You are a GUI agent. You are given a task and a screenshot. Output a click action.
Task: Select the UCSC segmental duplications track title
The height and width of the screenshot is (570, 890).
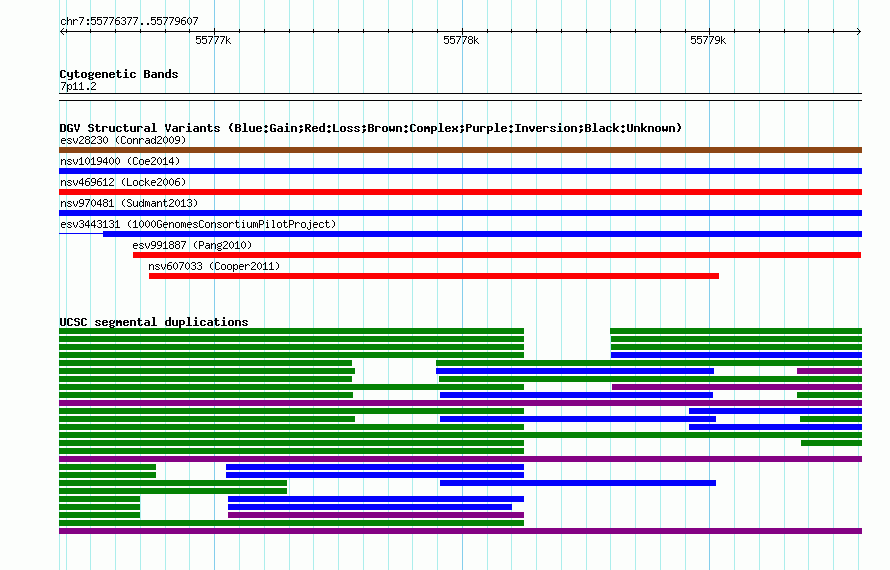coord(154,322)
